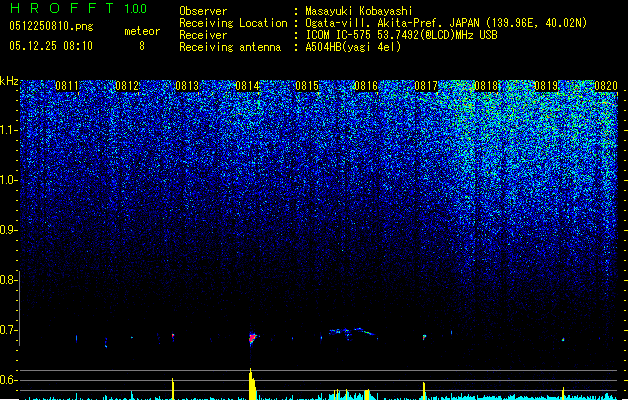Click the 0.8 kHz frequency axis label

pos(8,280)
